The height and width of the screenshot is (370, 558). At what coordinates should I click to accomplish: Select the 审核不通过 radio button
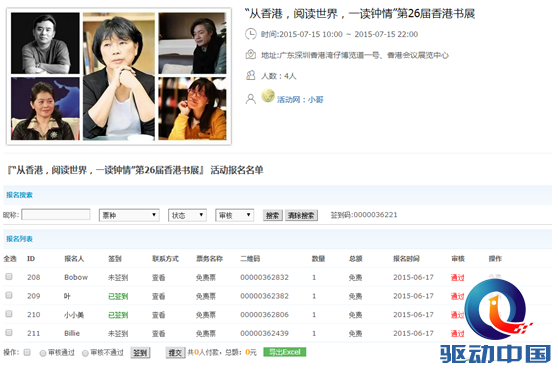tap(85, 353)
